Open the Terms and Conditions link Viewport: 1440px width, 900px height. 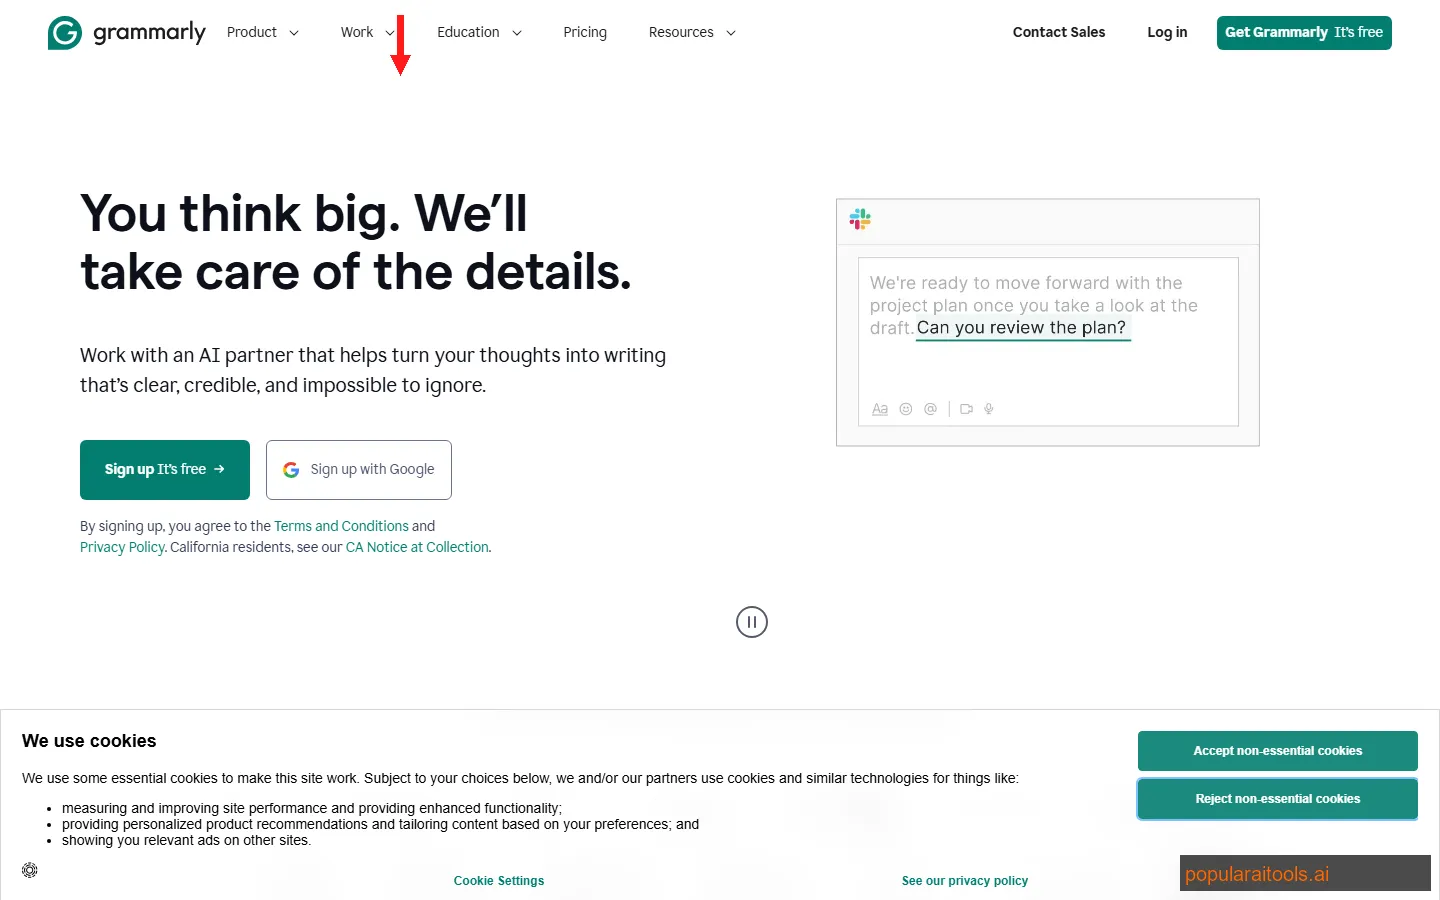click(341, 525)
